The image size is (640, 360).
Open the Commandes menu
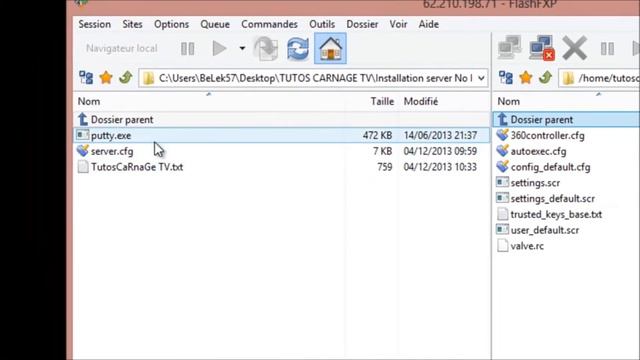coord(269,24)
